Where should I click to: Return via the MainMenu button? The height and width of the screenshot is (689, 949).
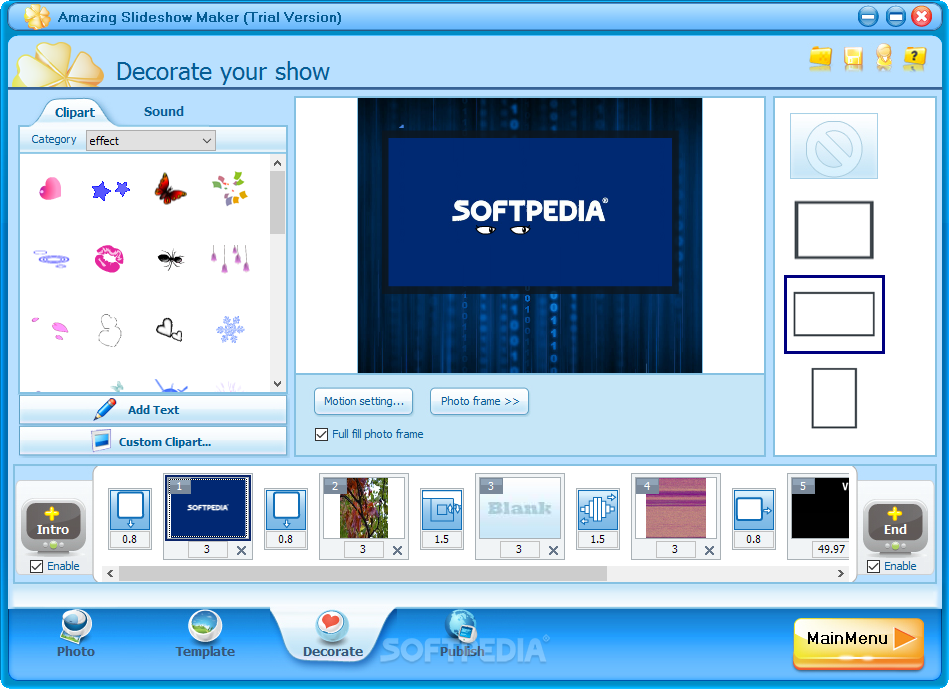click(858, 642)
